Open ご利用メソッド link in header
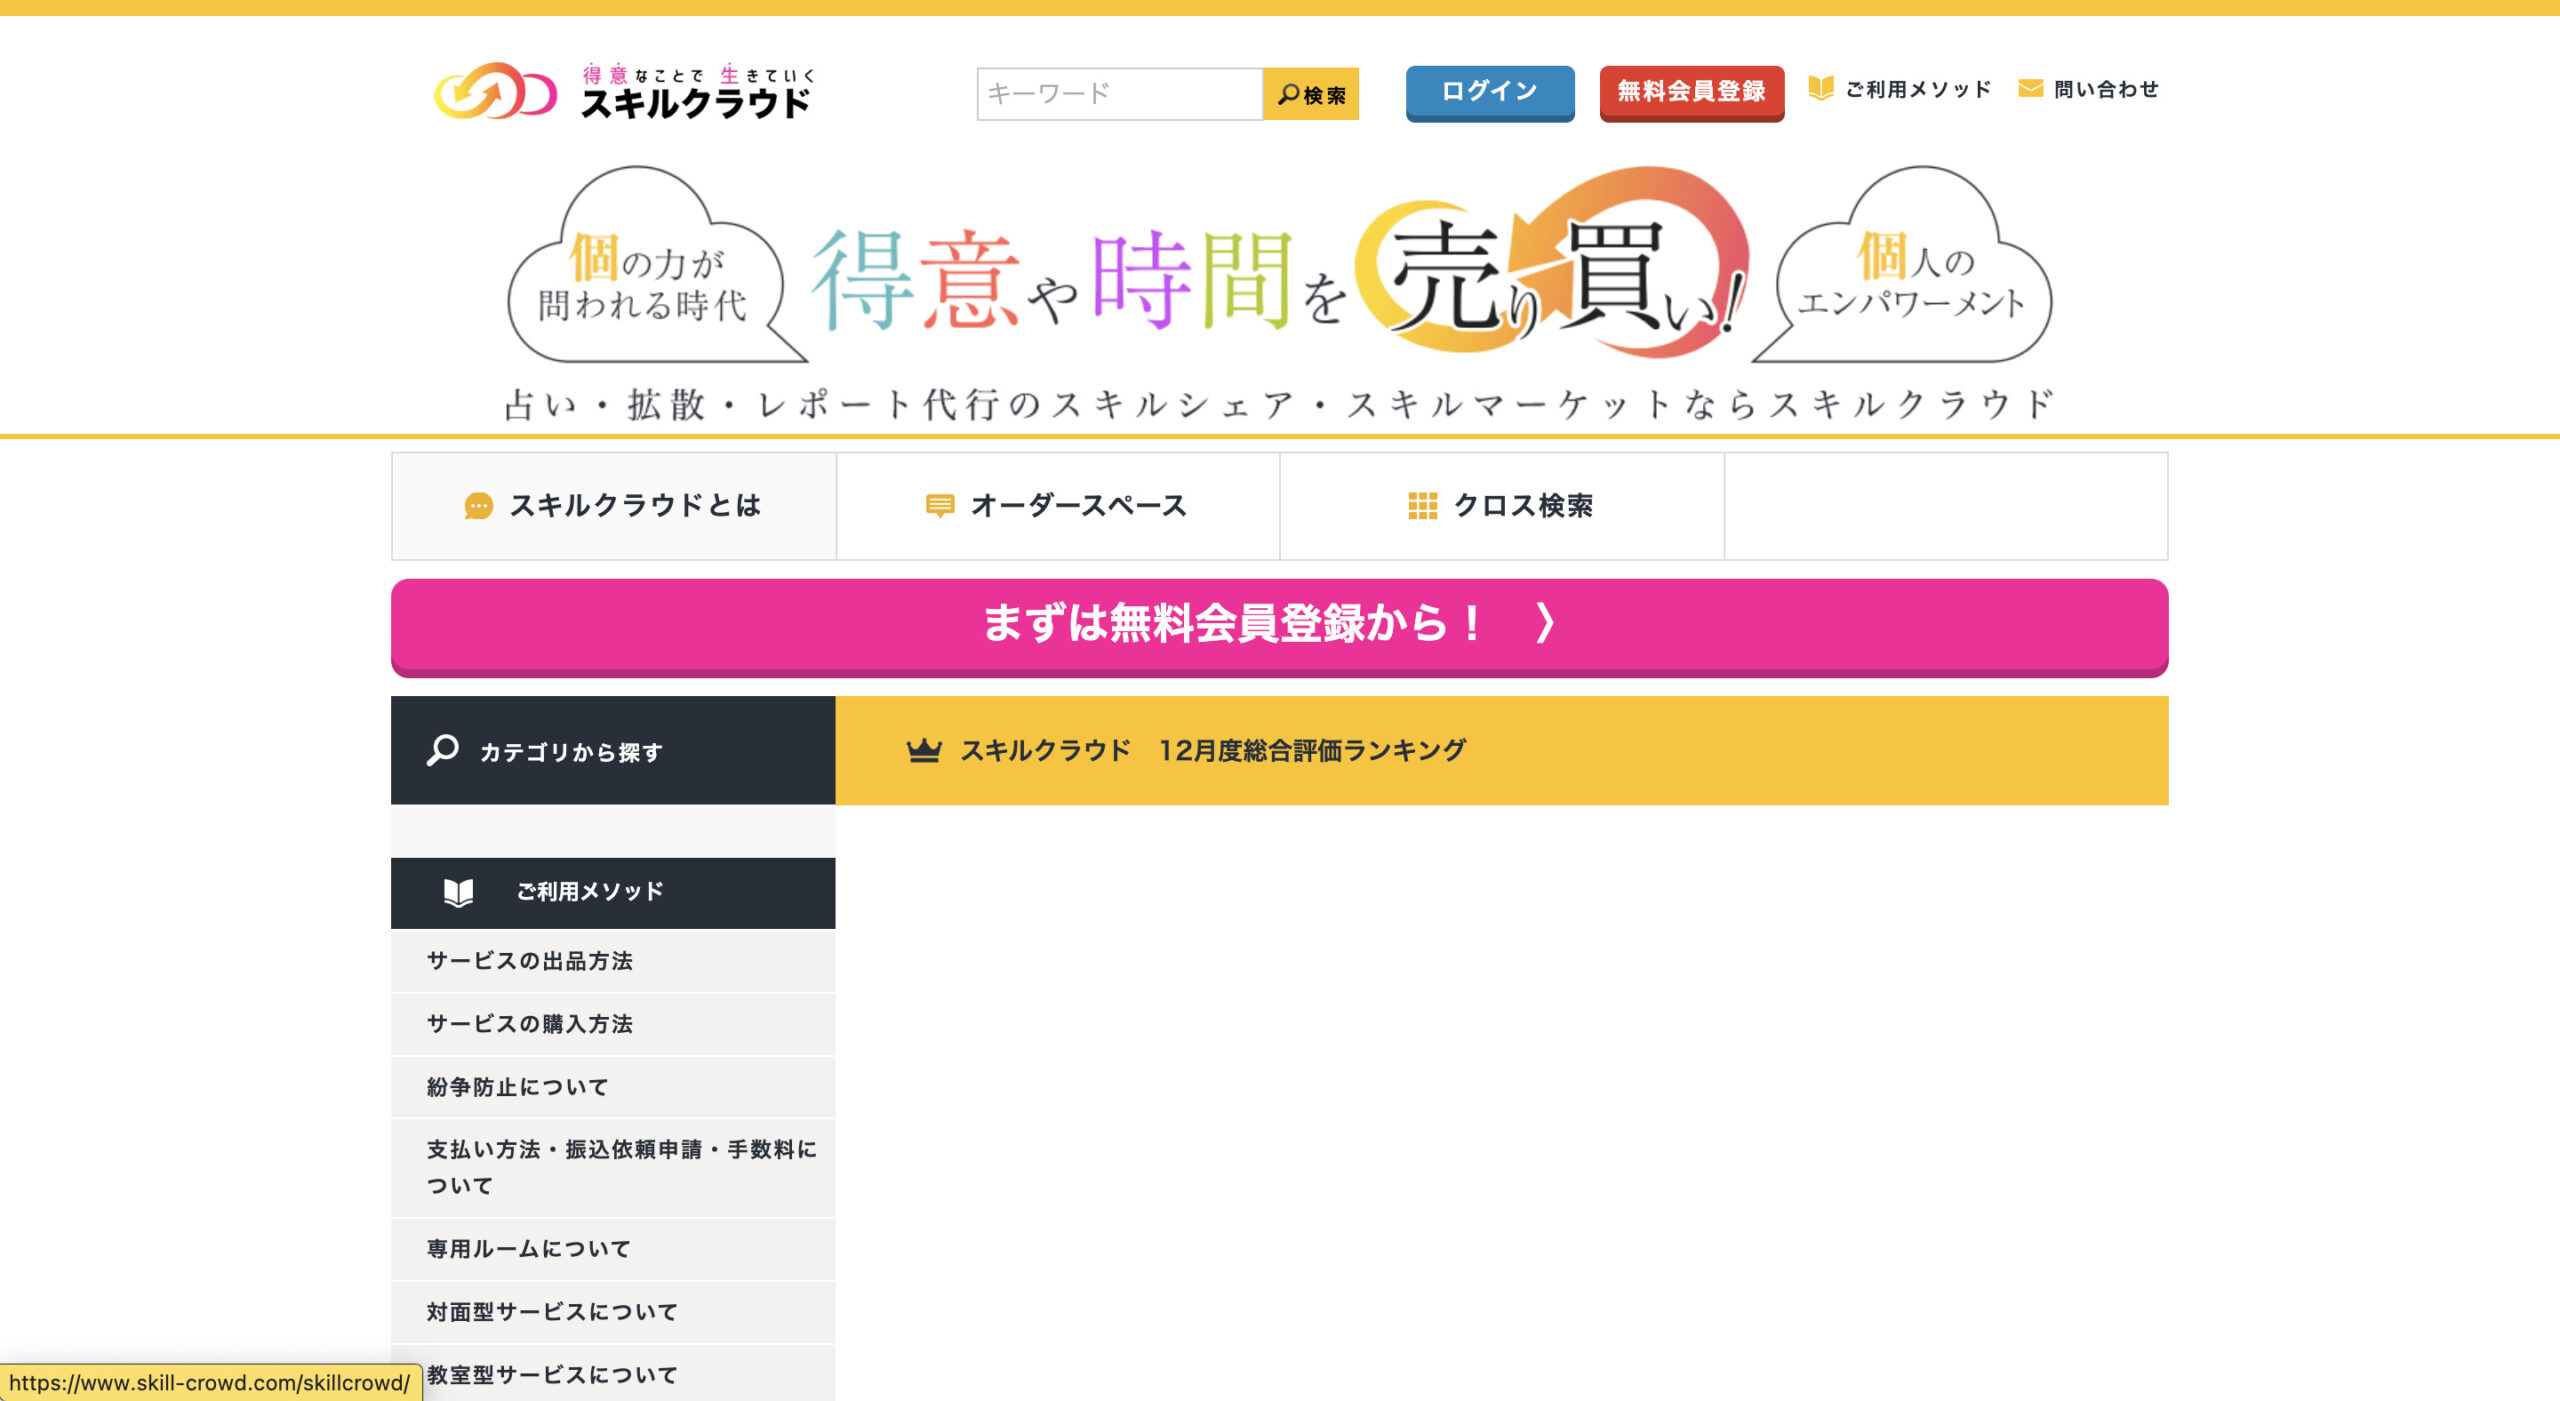The height and width of the screenshot is (1401, 2560). click(1917, 89)
